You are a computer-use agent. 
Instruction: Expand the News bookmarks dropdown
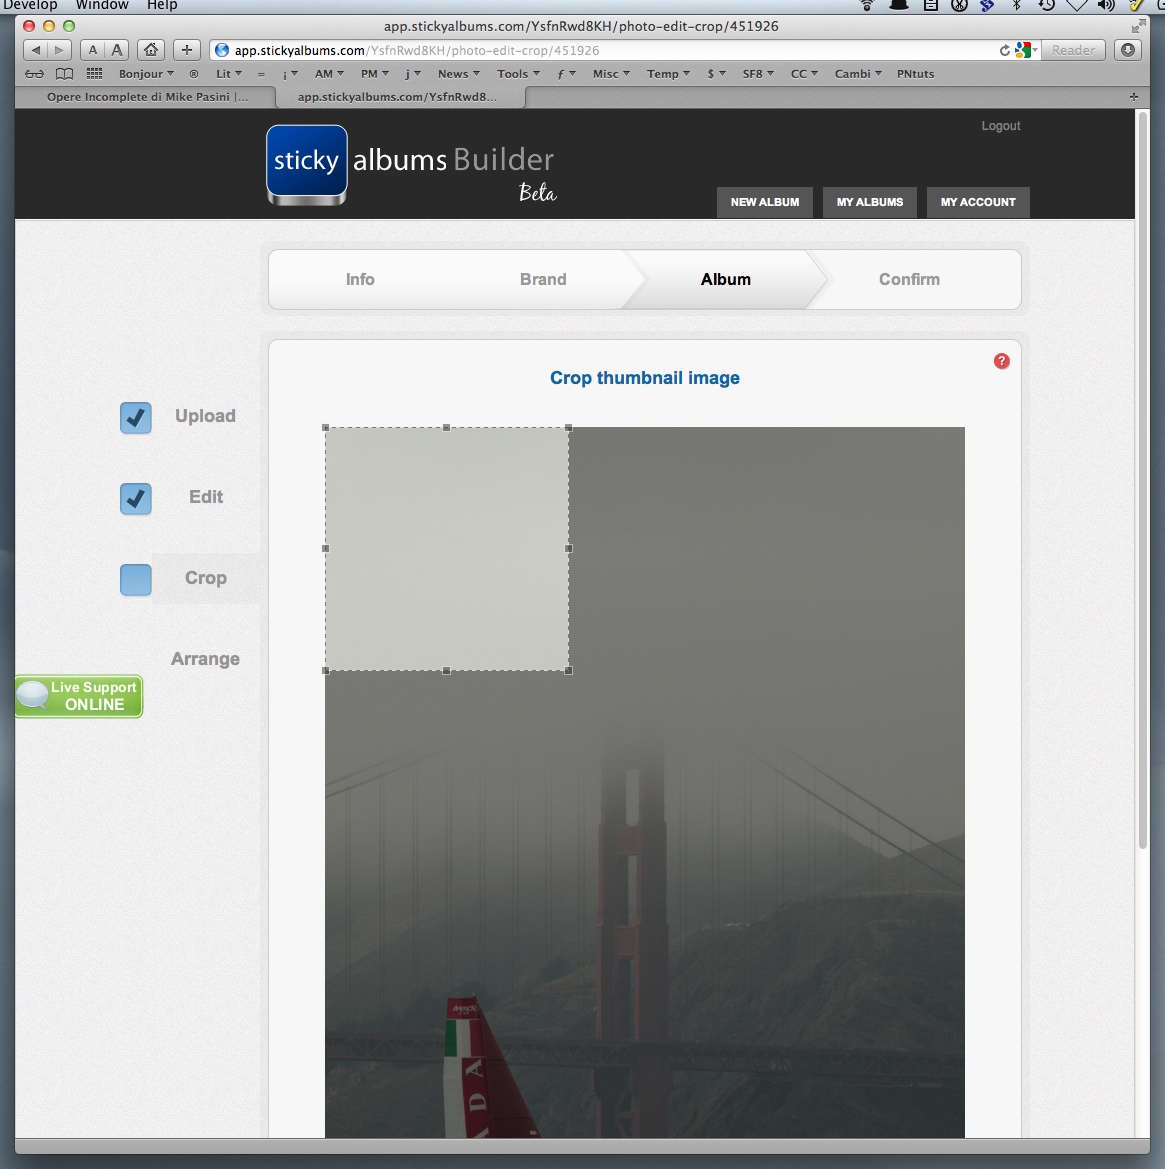point(458,74)
